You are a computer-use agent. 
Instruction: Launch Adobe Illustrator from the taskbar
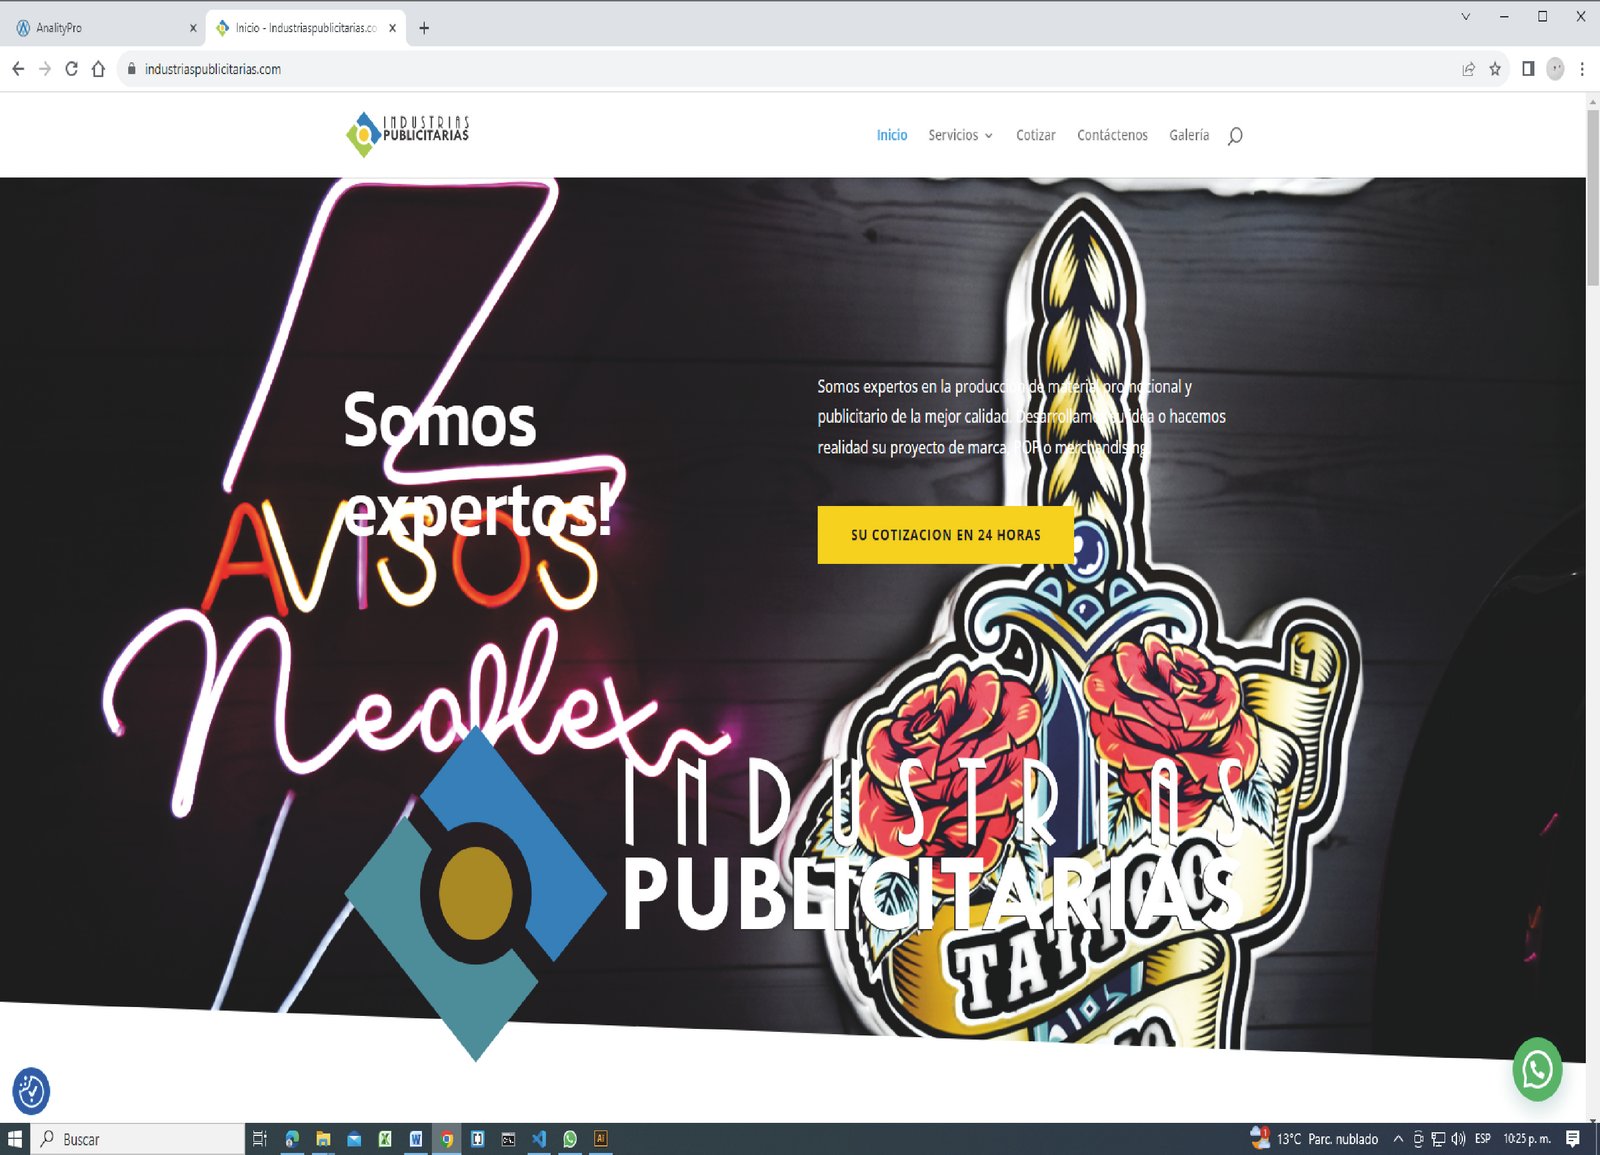[x=601, y=1138]
